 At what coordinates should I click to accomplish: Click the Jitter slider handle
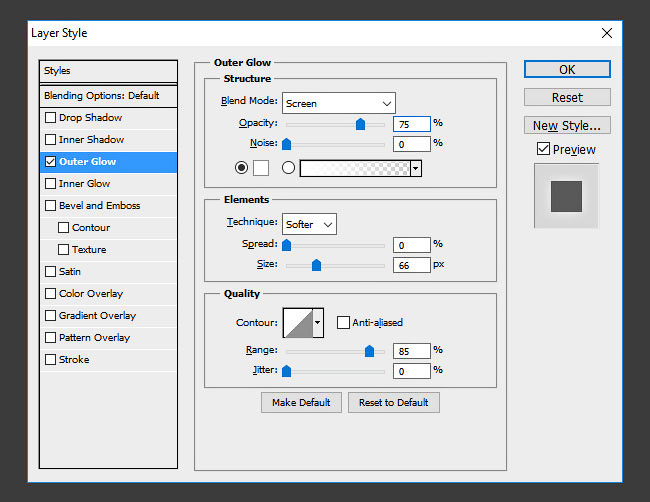tap(286, 371)
